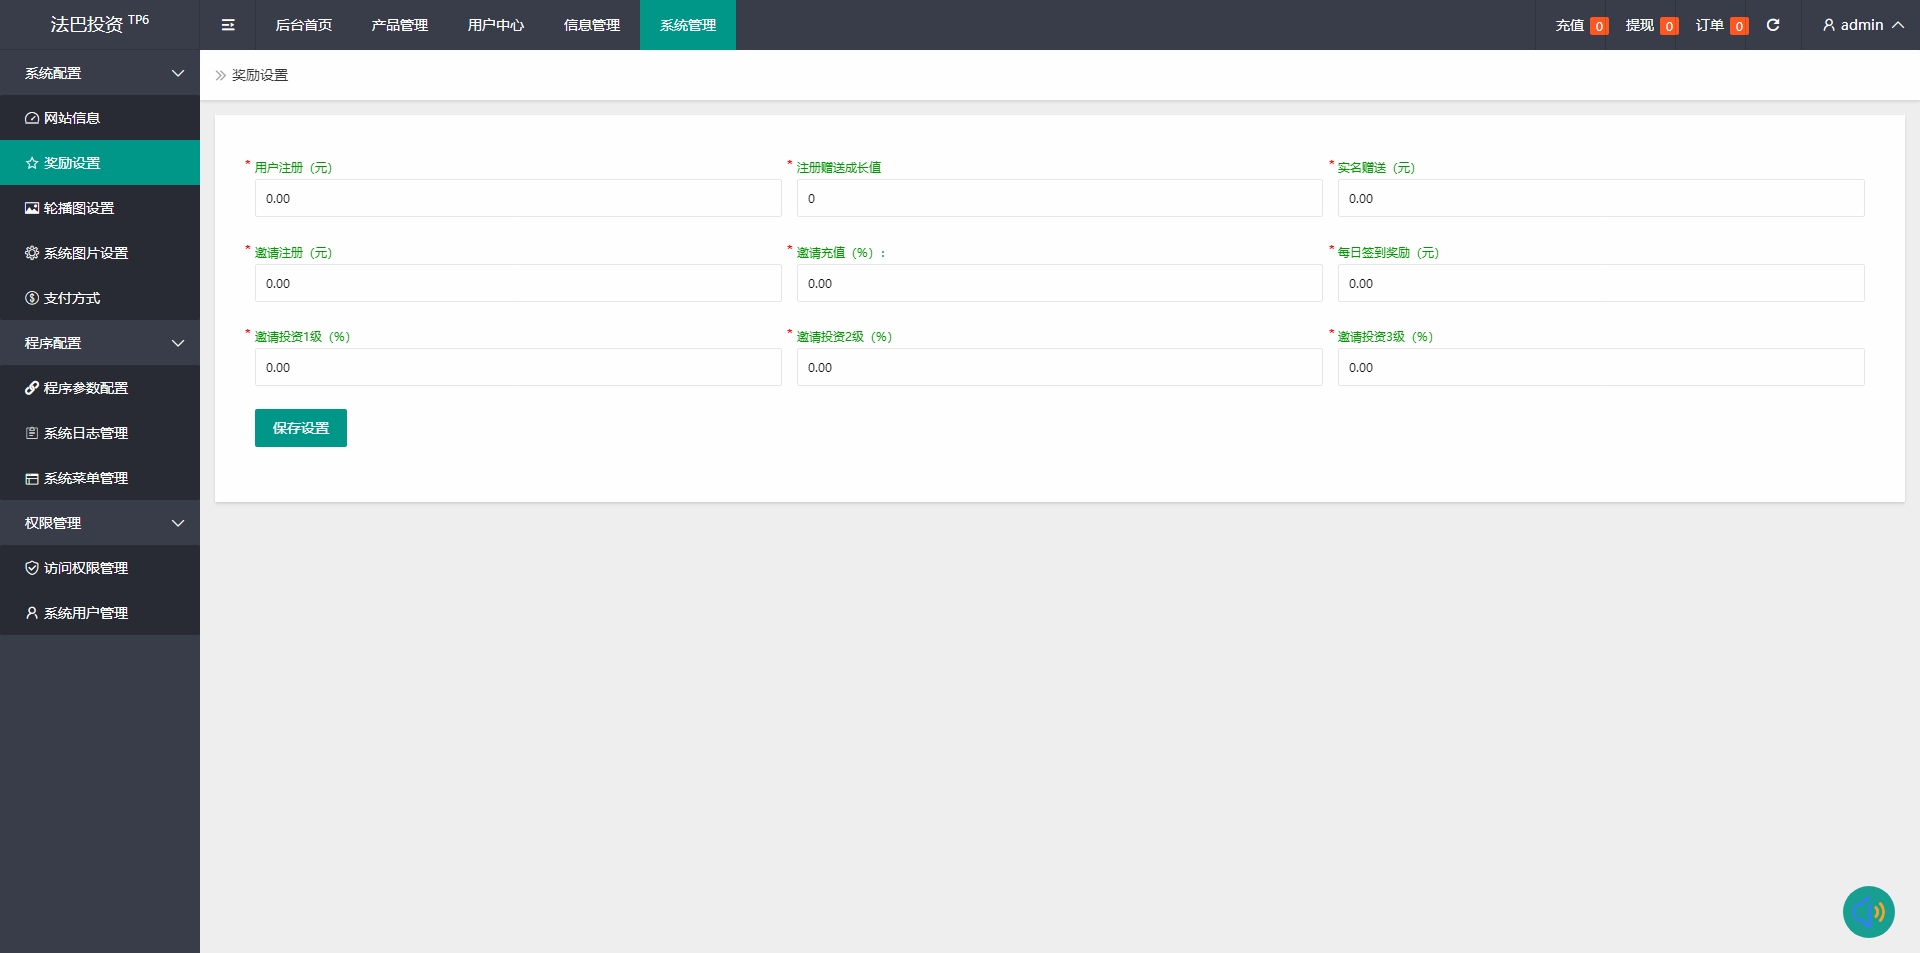
Task: Click the refresh icon in top bar
Action: (x=1773, y=25)
